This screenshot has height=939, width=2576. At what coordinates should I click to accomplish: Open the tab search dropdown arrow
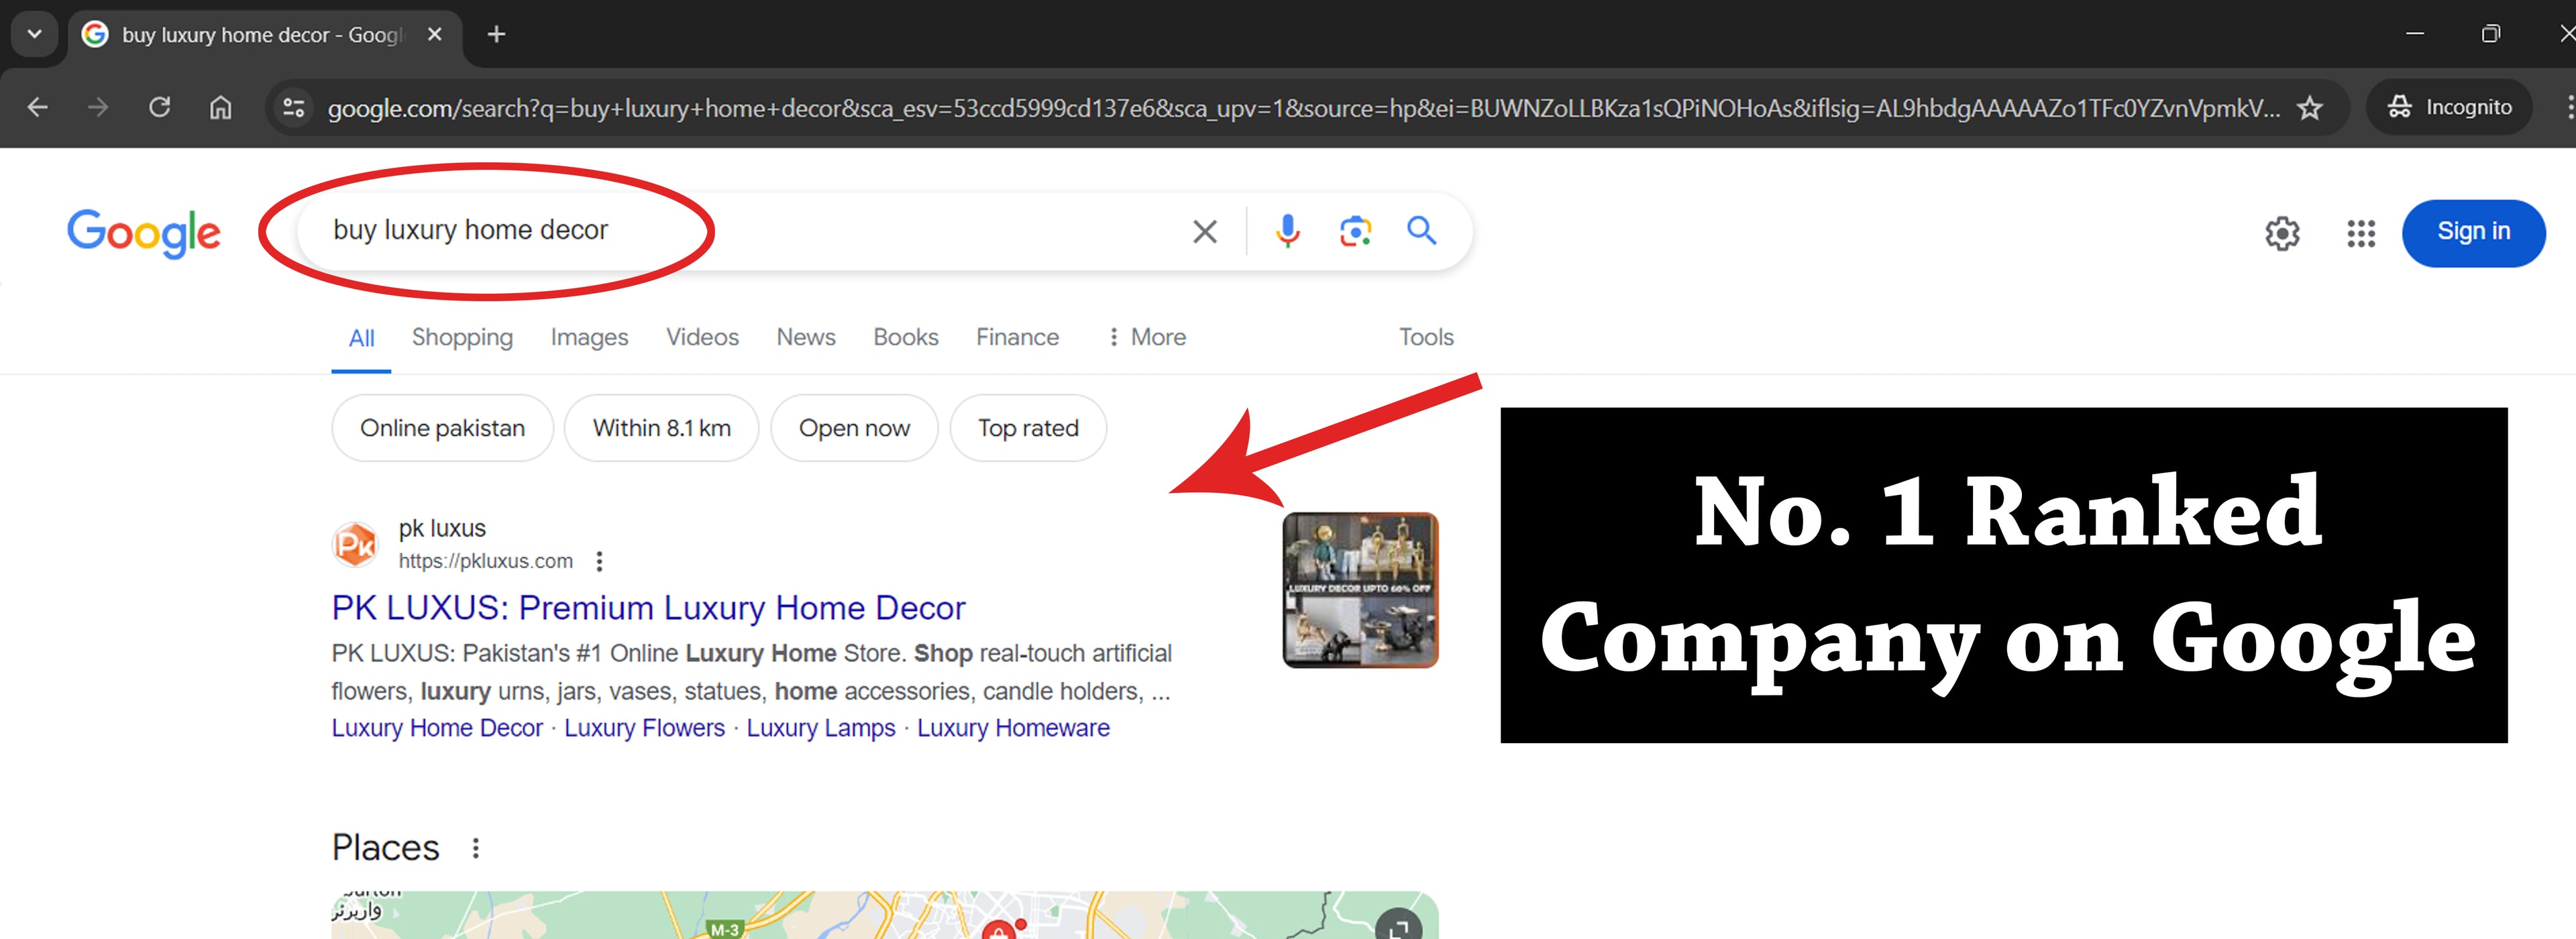pyautogui.click(x=35, y=34)
